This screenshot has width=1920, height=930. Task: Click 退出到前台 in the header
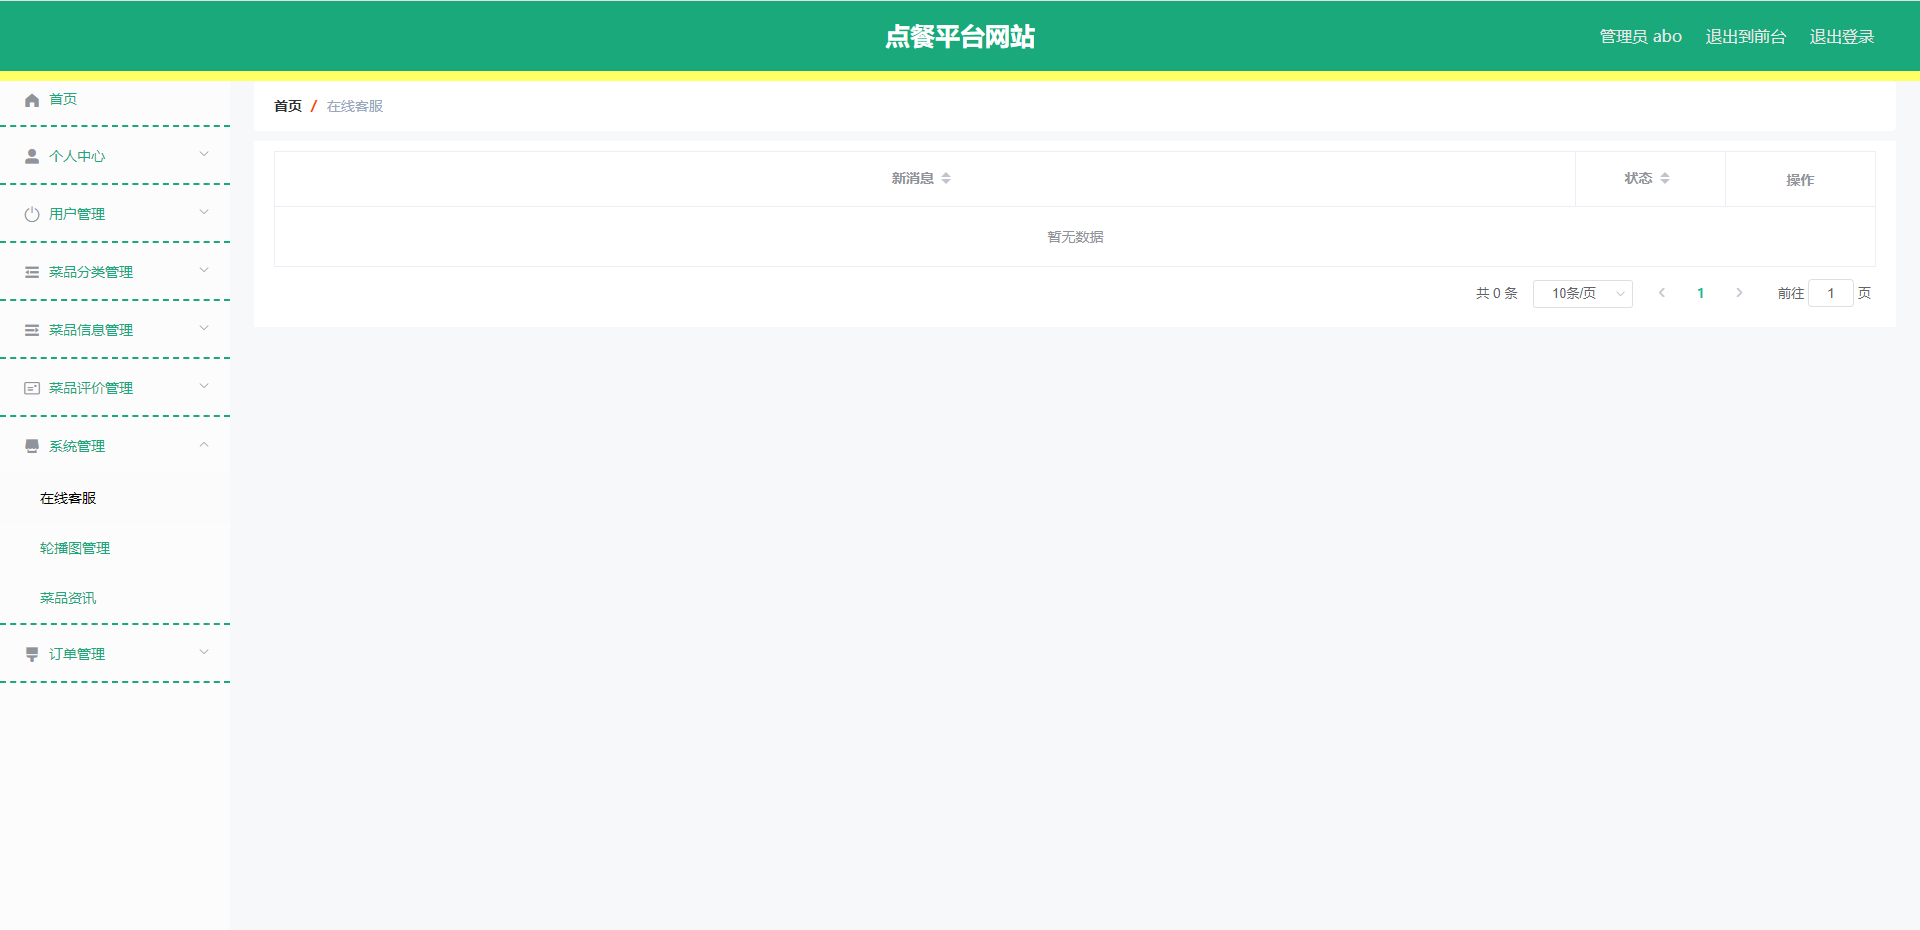tap(1745, 37)
